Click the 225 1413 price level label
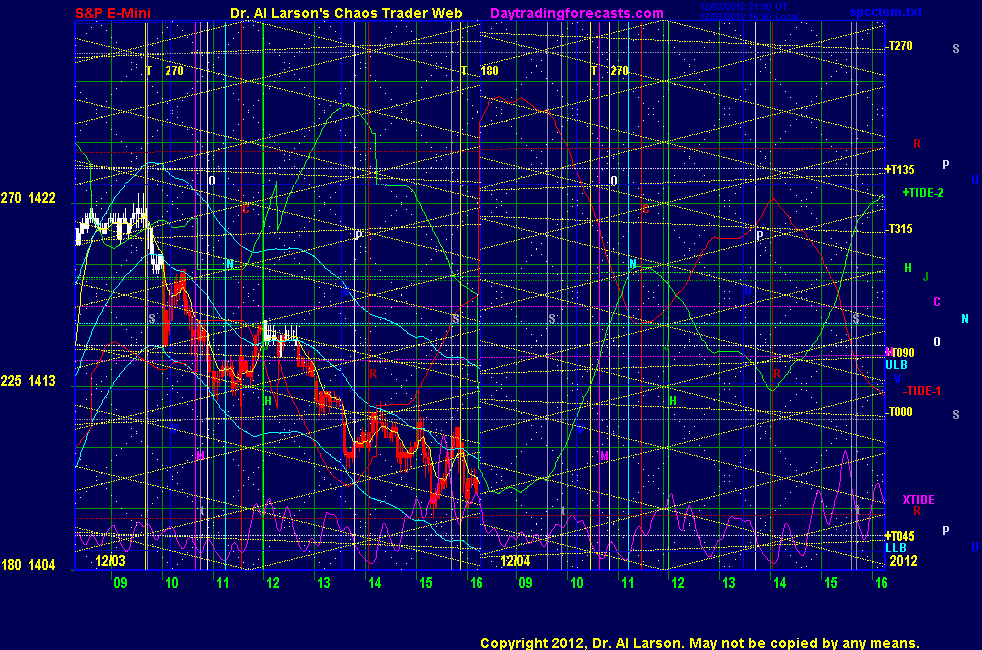This screenshot has height=650, width=982. tap(28, 381)
